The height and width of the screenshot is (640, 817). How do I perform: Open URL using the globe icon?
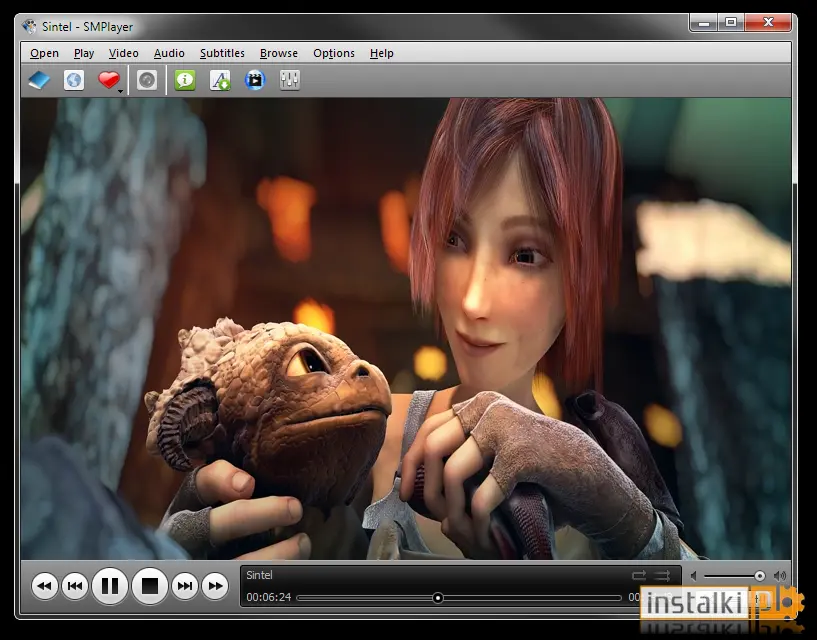73,80
